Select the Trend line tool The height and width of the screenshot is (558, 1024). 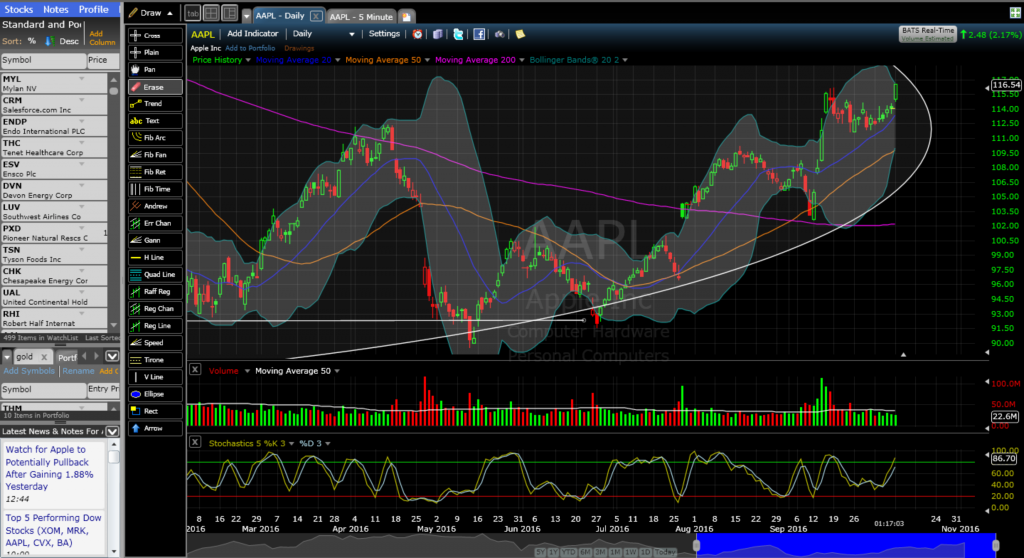(155, 104)
